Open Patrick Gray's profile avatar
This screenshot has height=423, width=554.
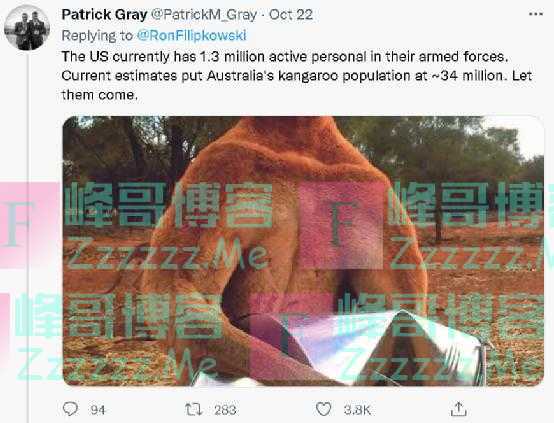pos(27,28)
